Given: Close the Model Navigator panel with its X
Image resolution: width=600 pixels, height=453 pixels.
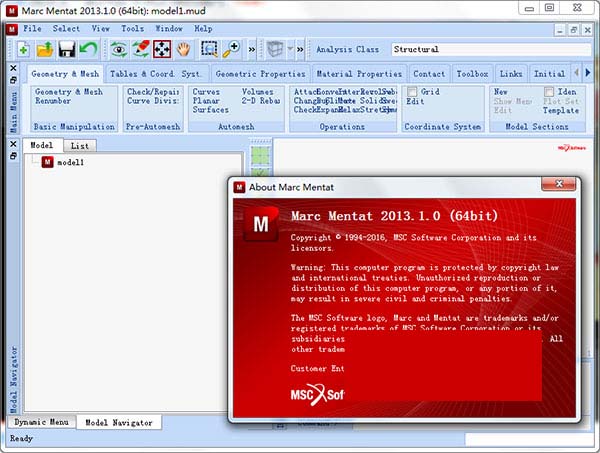Looking at the screenshot, I should tap(13, 144).
